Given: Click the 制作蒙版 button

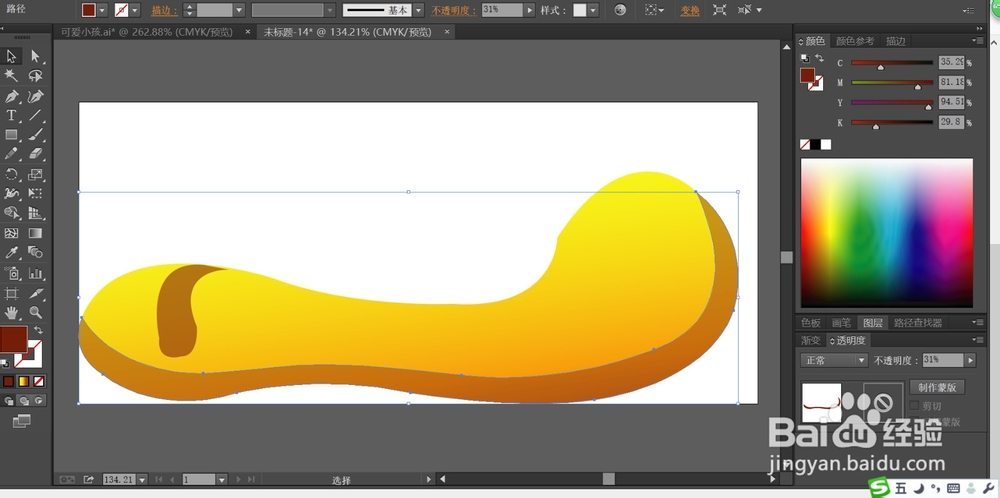Looking at the screenshot, I should click(937, 387).
